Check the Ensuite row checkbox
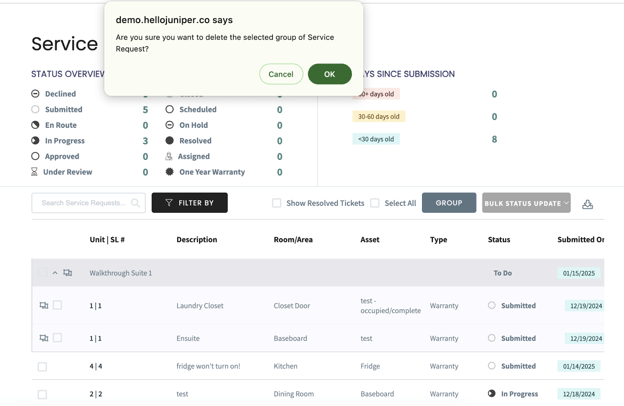The width and height of the screenshot is (624, 406). point(57,338)
